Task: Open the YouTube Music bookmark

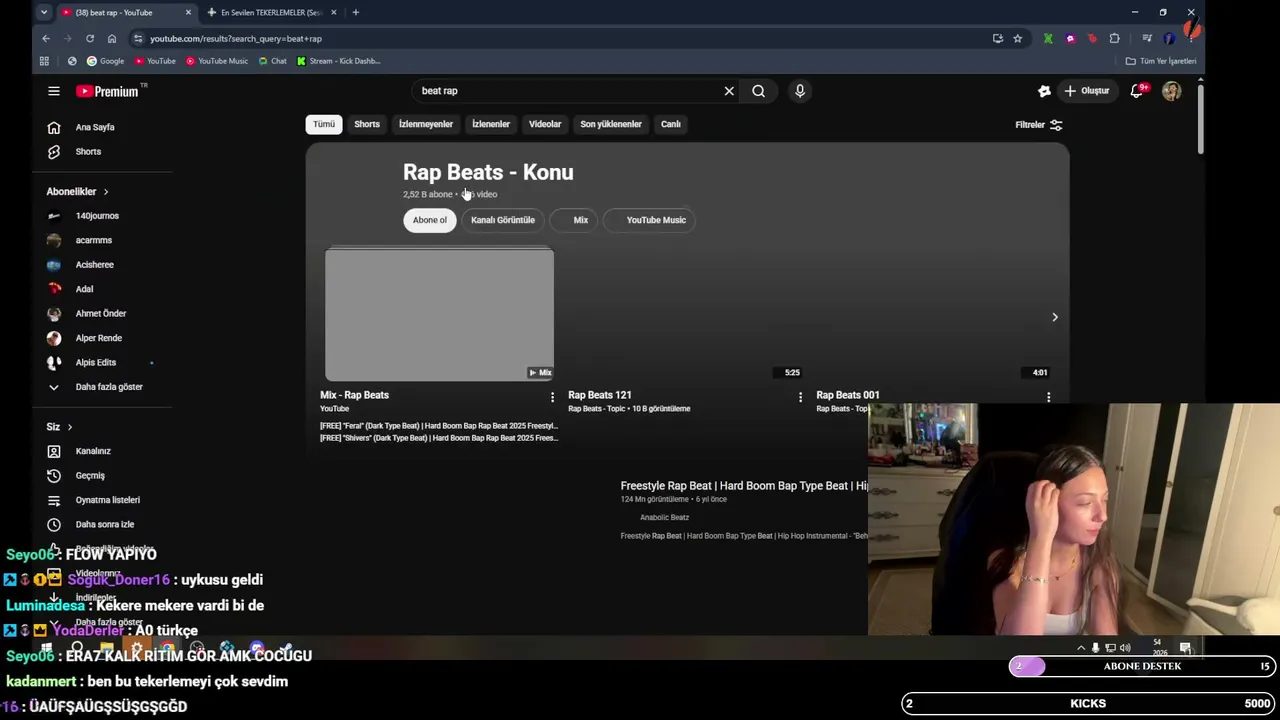Action: pyautogui.click(x=217, y=61)
